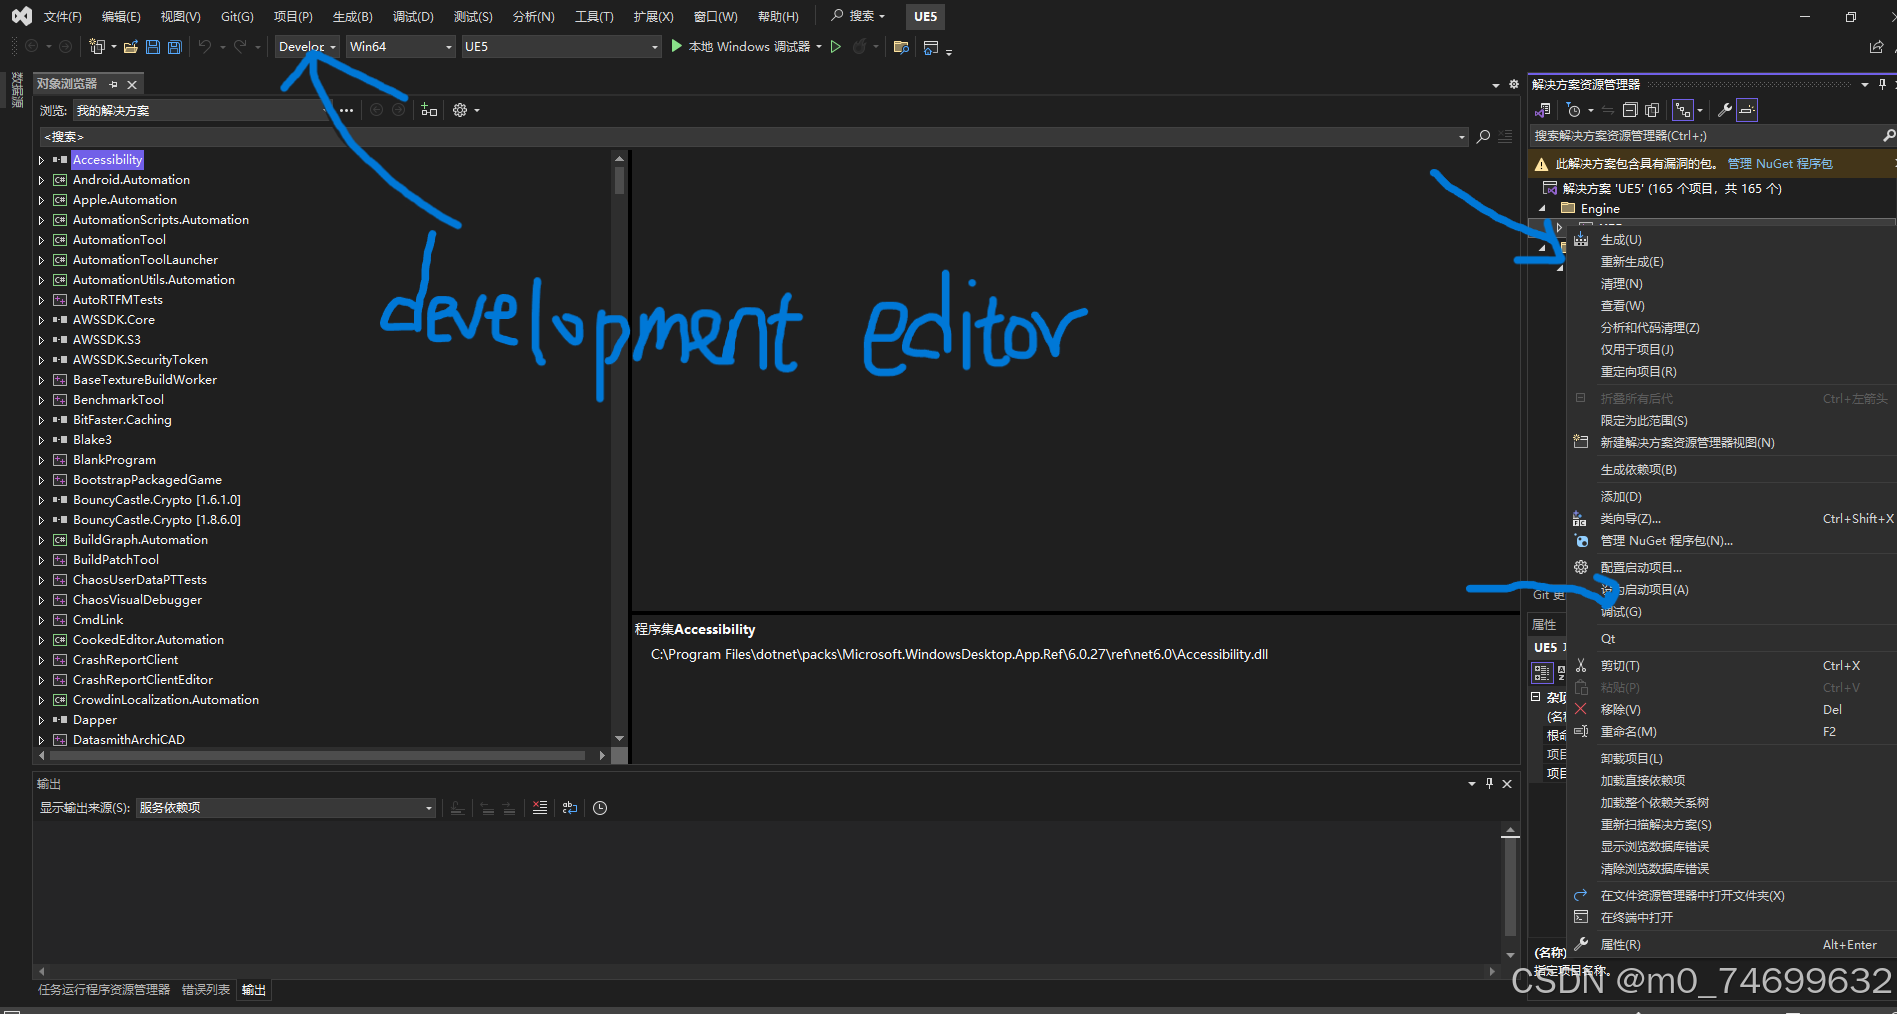This screenshot has width=1897, height=1014.
Task: Click the 管理 NuGet 程序包 link in warning bar
Action: click(x=1780, y=164)
